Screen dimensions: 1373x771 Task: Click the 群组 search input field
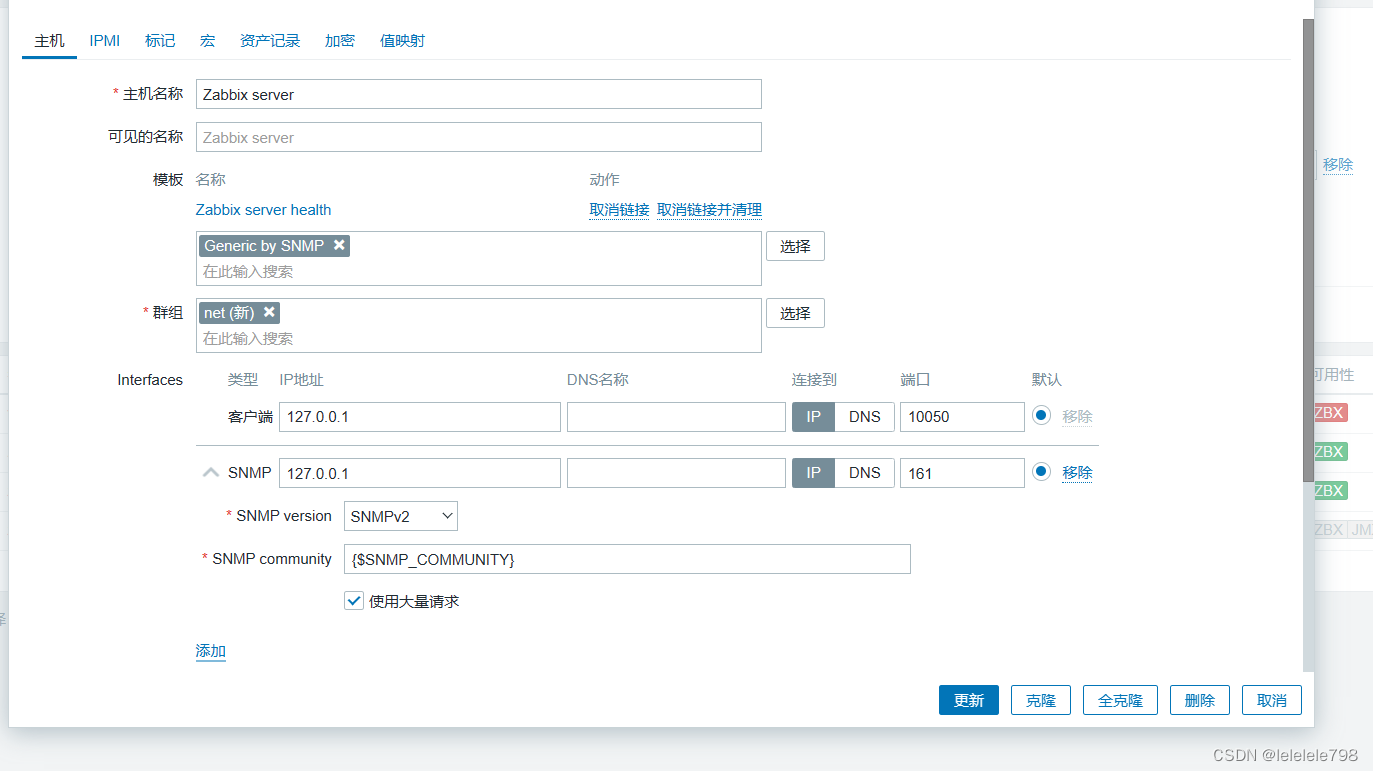coord(478,338)
